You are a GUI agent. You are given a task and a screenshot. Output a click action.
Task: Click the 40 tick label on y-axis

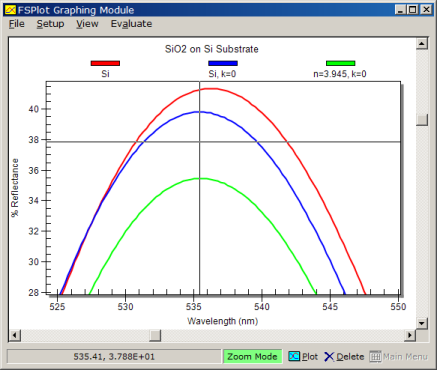click(34, 109)
